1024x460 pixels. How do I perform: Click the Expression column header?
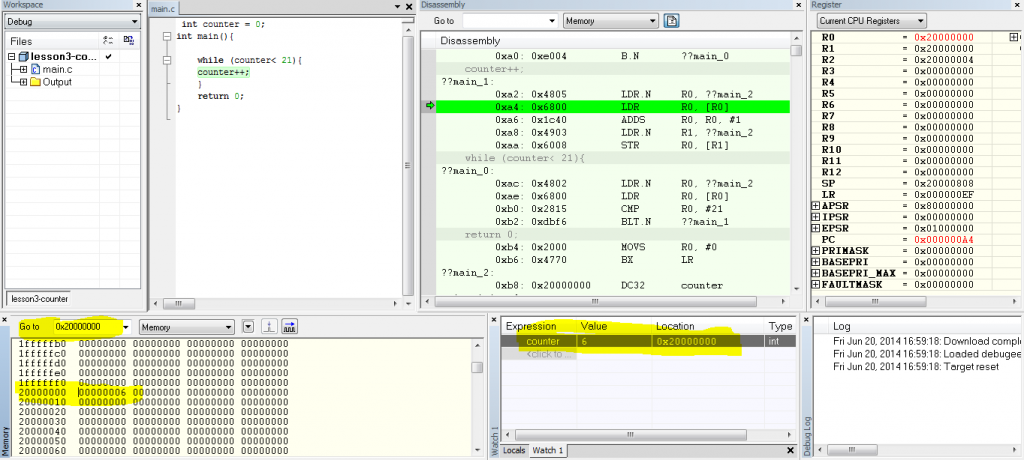coord(538,326)
